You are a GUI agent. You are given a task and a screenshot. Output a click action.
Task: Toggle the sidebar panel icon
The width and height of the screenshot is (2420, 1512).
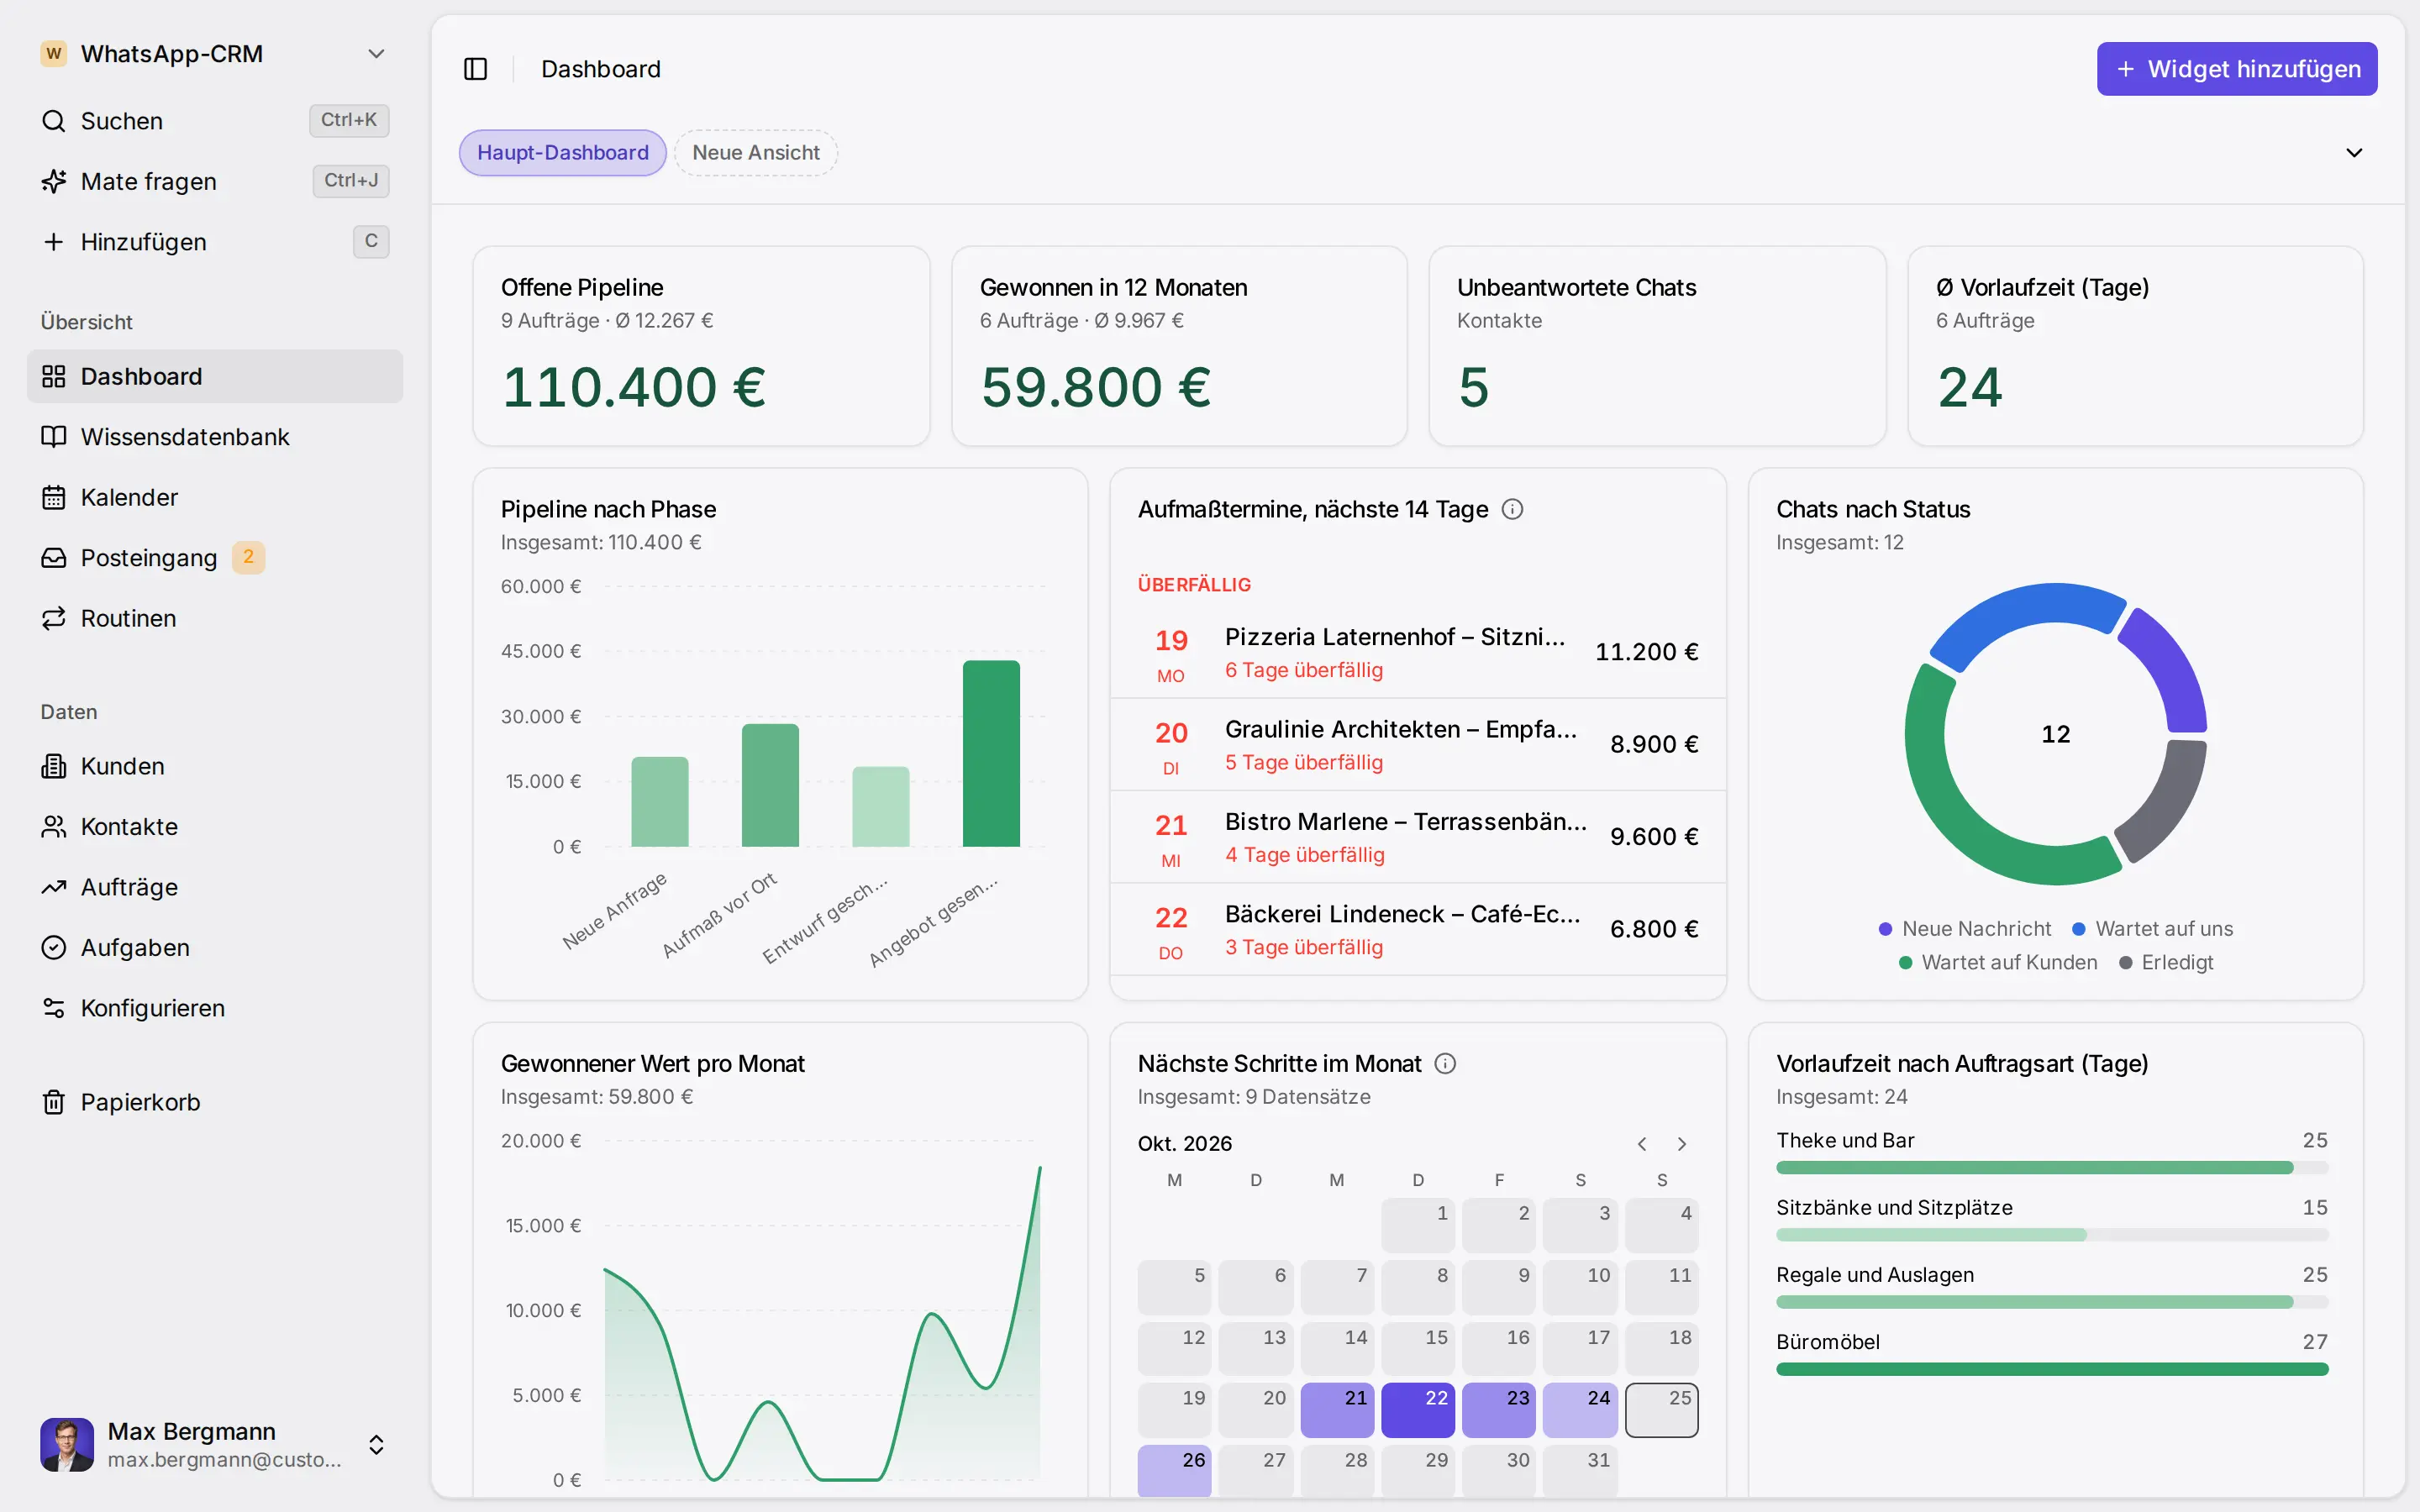point(475,69)
